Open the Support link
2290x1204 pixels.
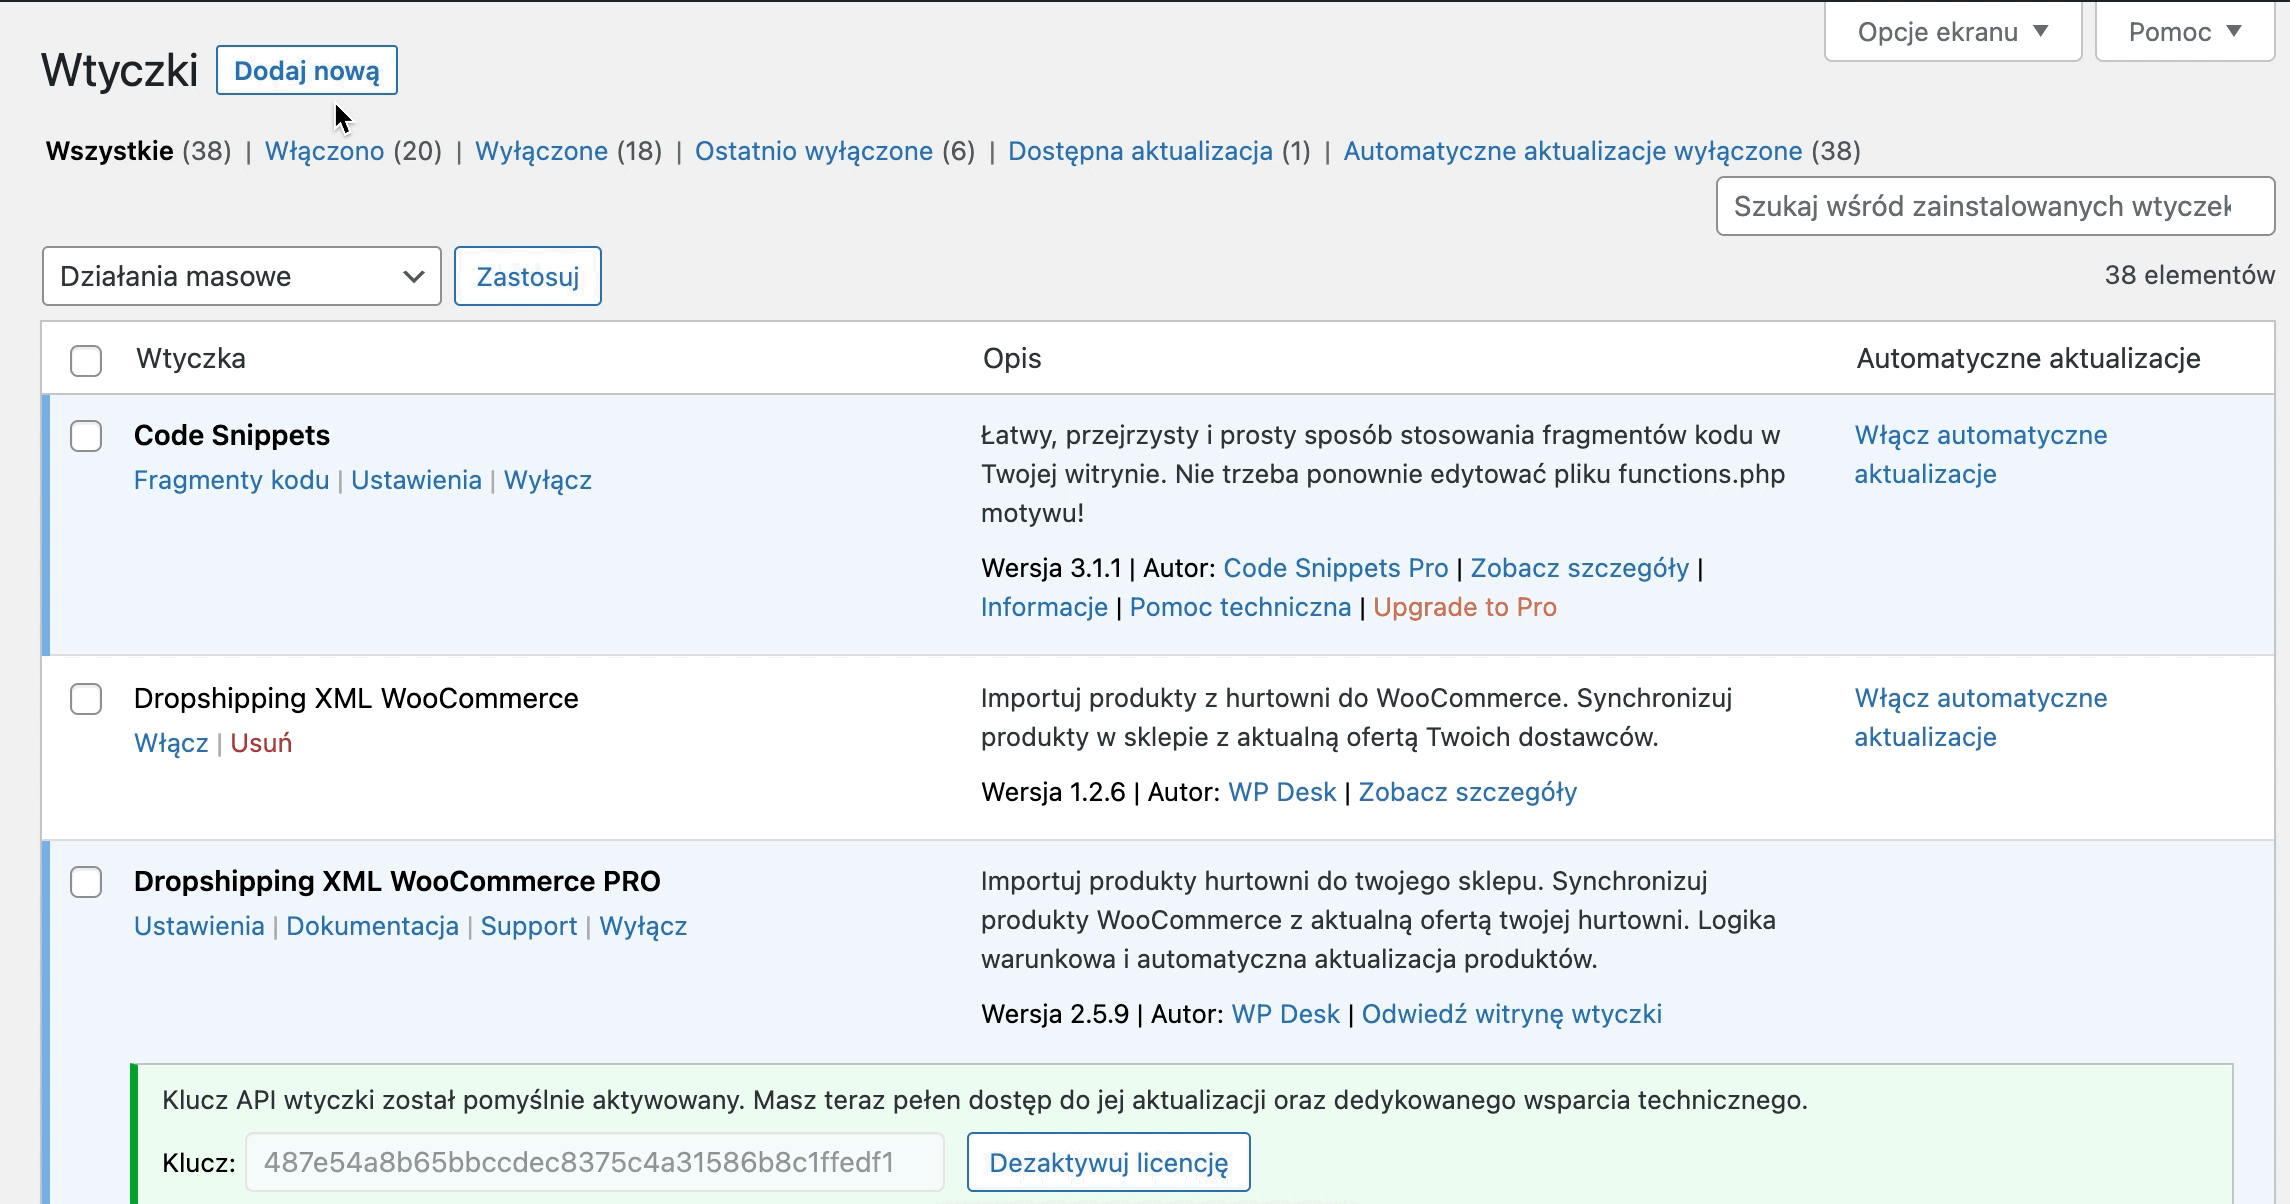(x=529, y=926)
